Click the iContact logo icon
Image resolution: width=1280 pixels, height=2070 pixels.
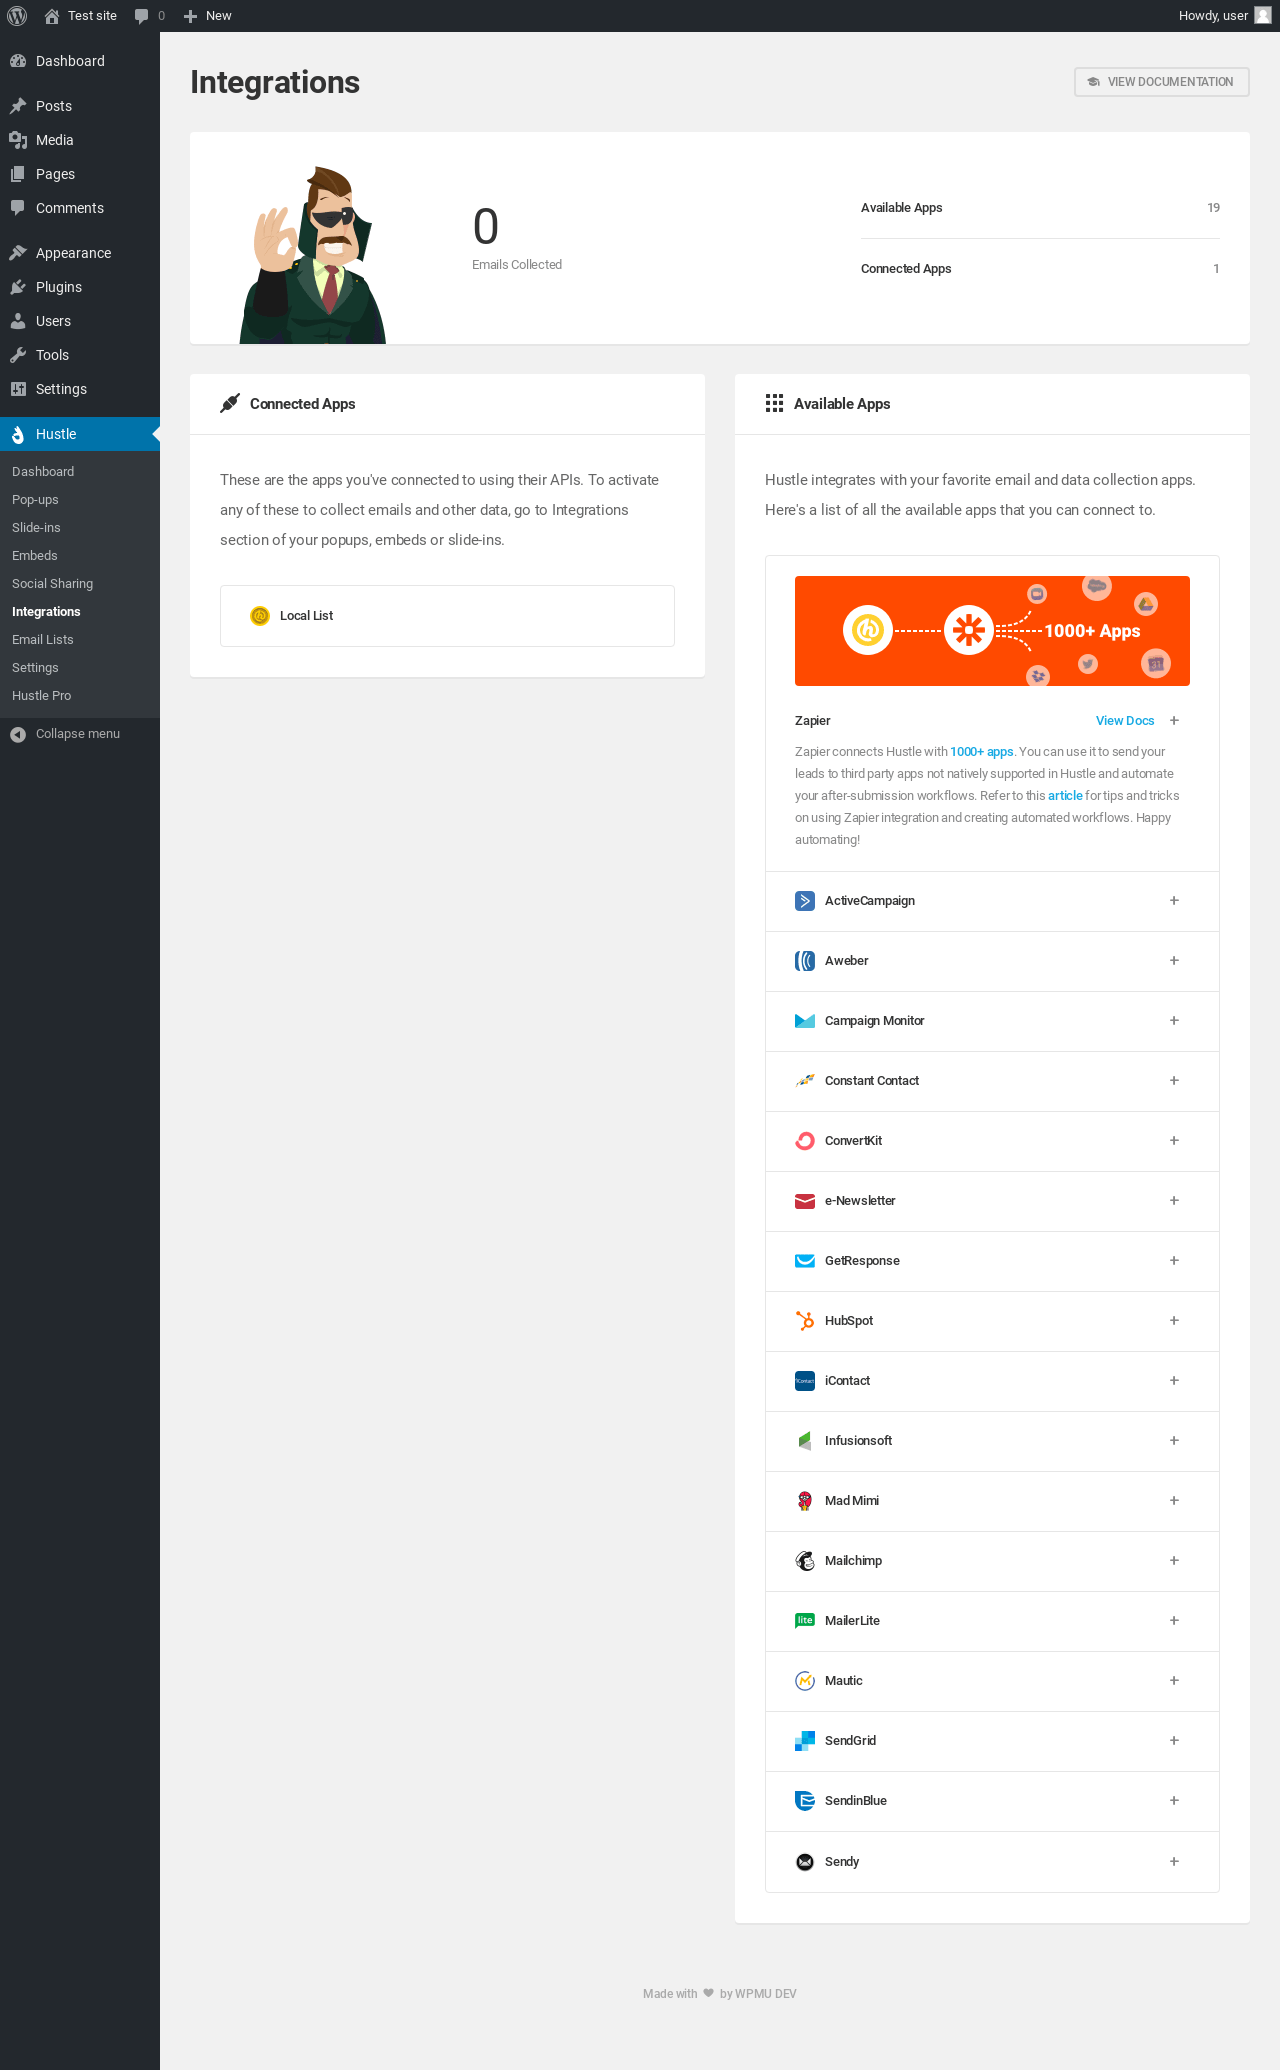[x=805, y=1381]
